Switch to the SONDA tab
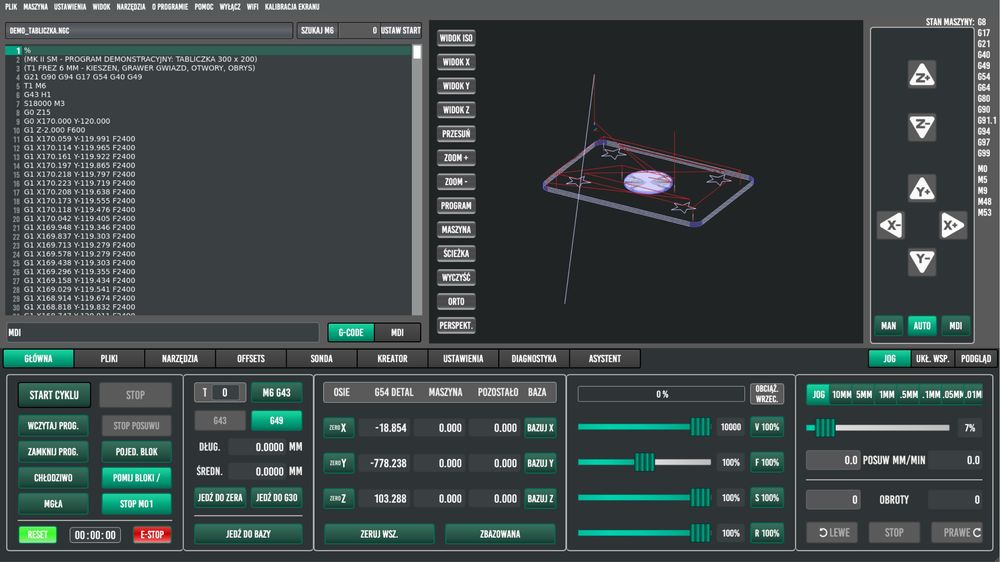The image size is (1000, 562). click(x=321, y=359)
